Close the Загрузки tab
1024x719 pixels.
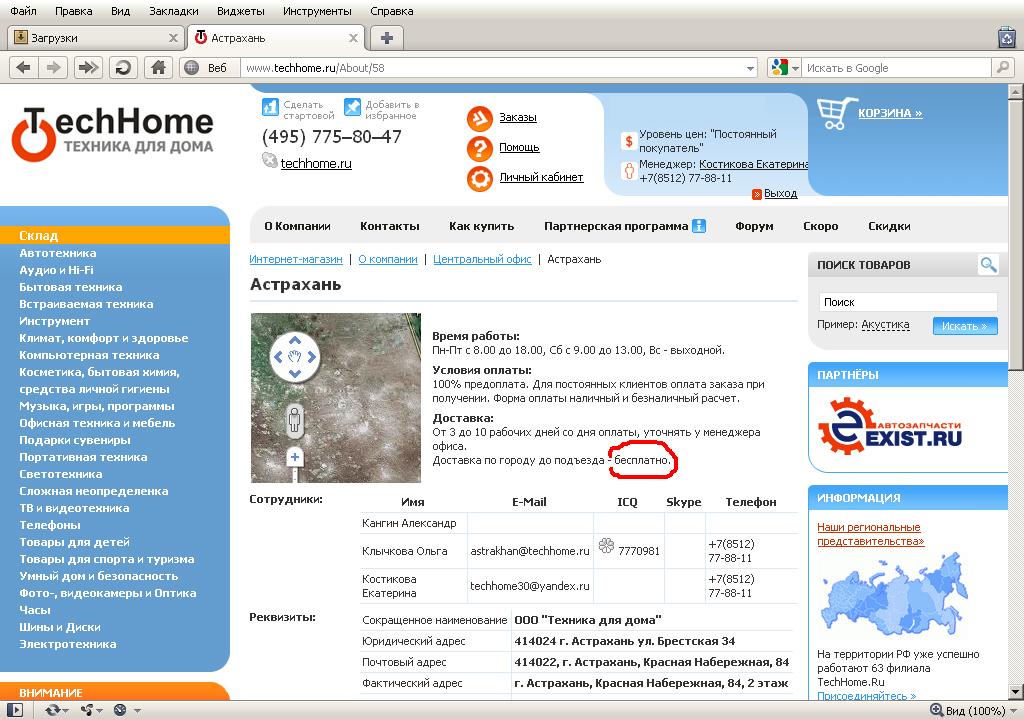click(x=173, y=38)
